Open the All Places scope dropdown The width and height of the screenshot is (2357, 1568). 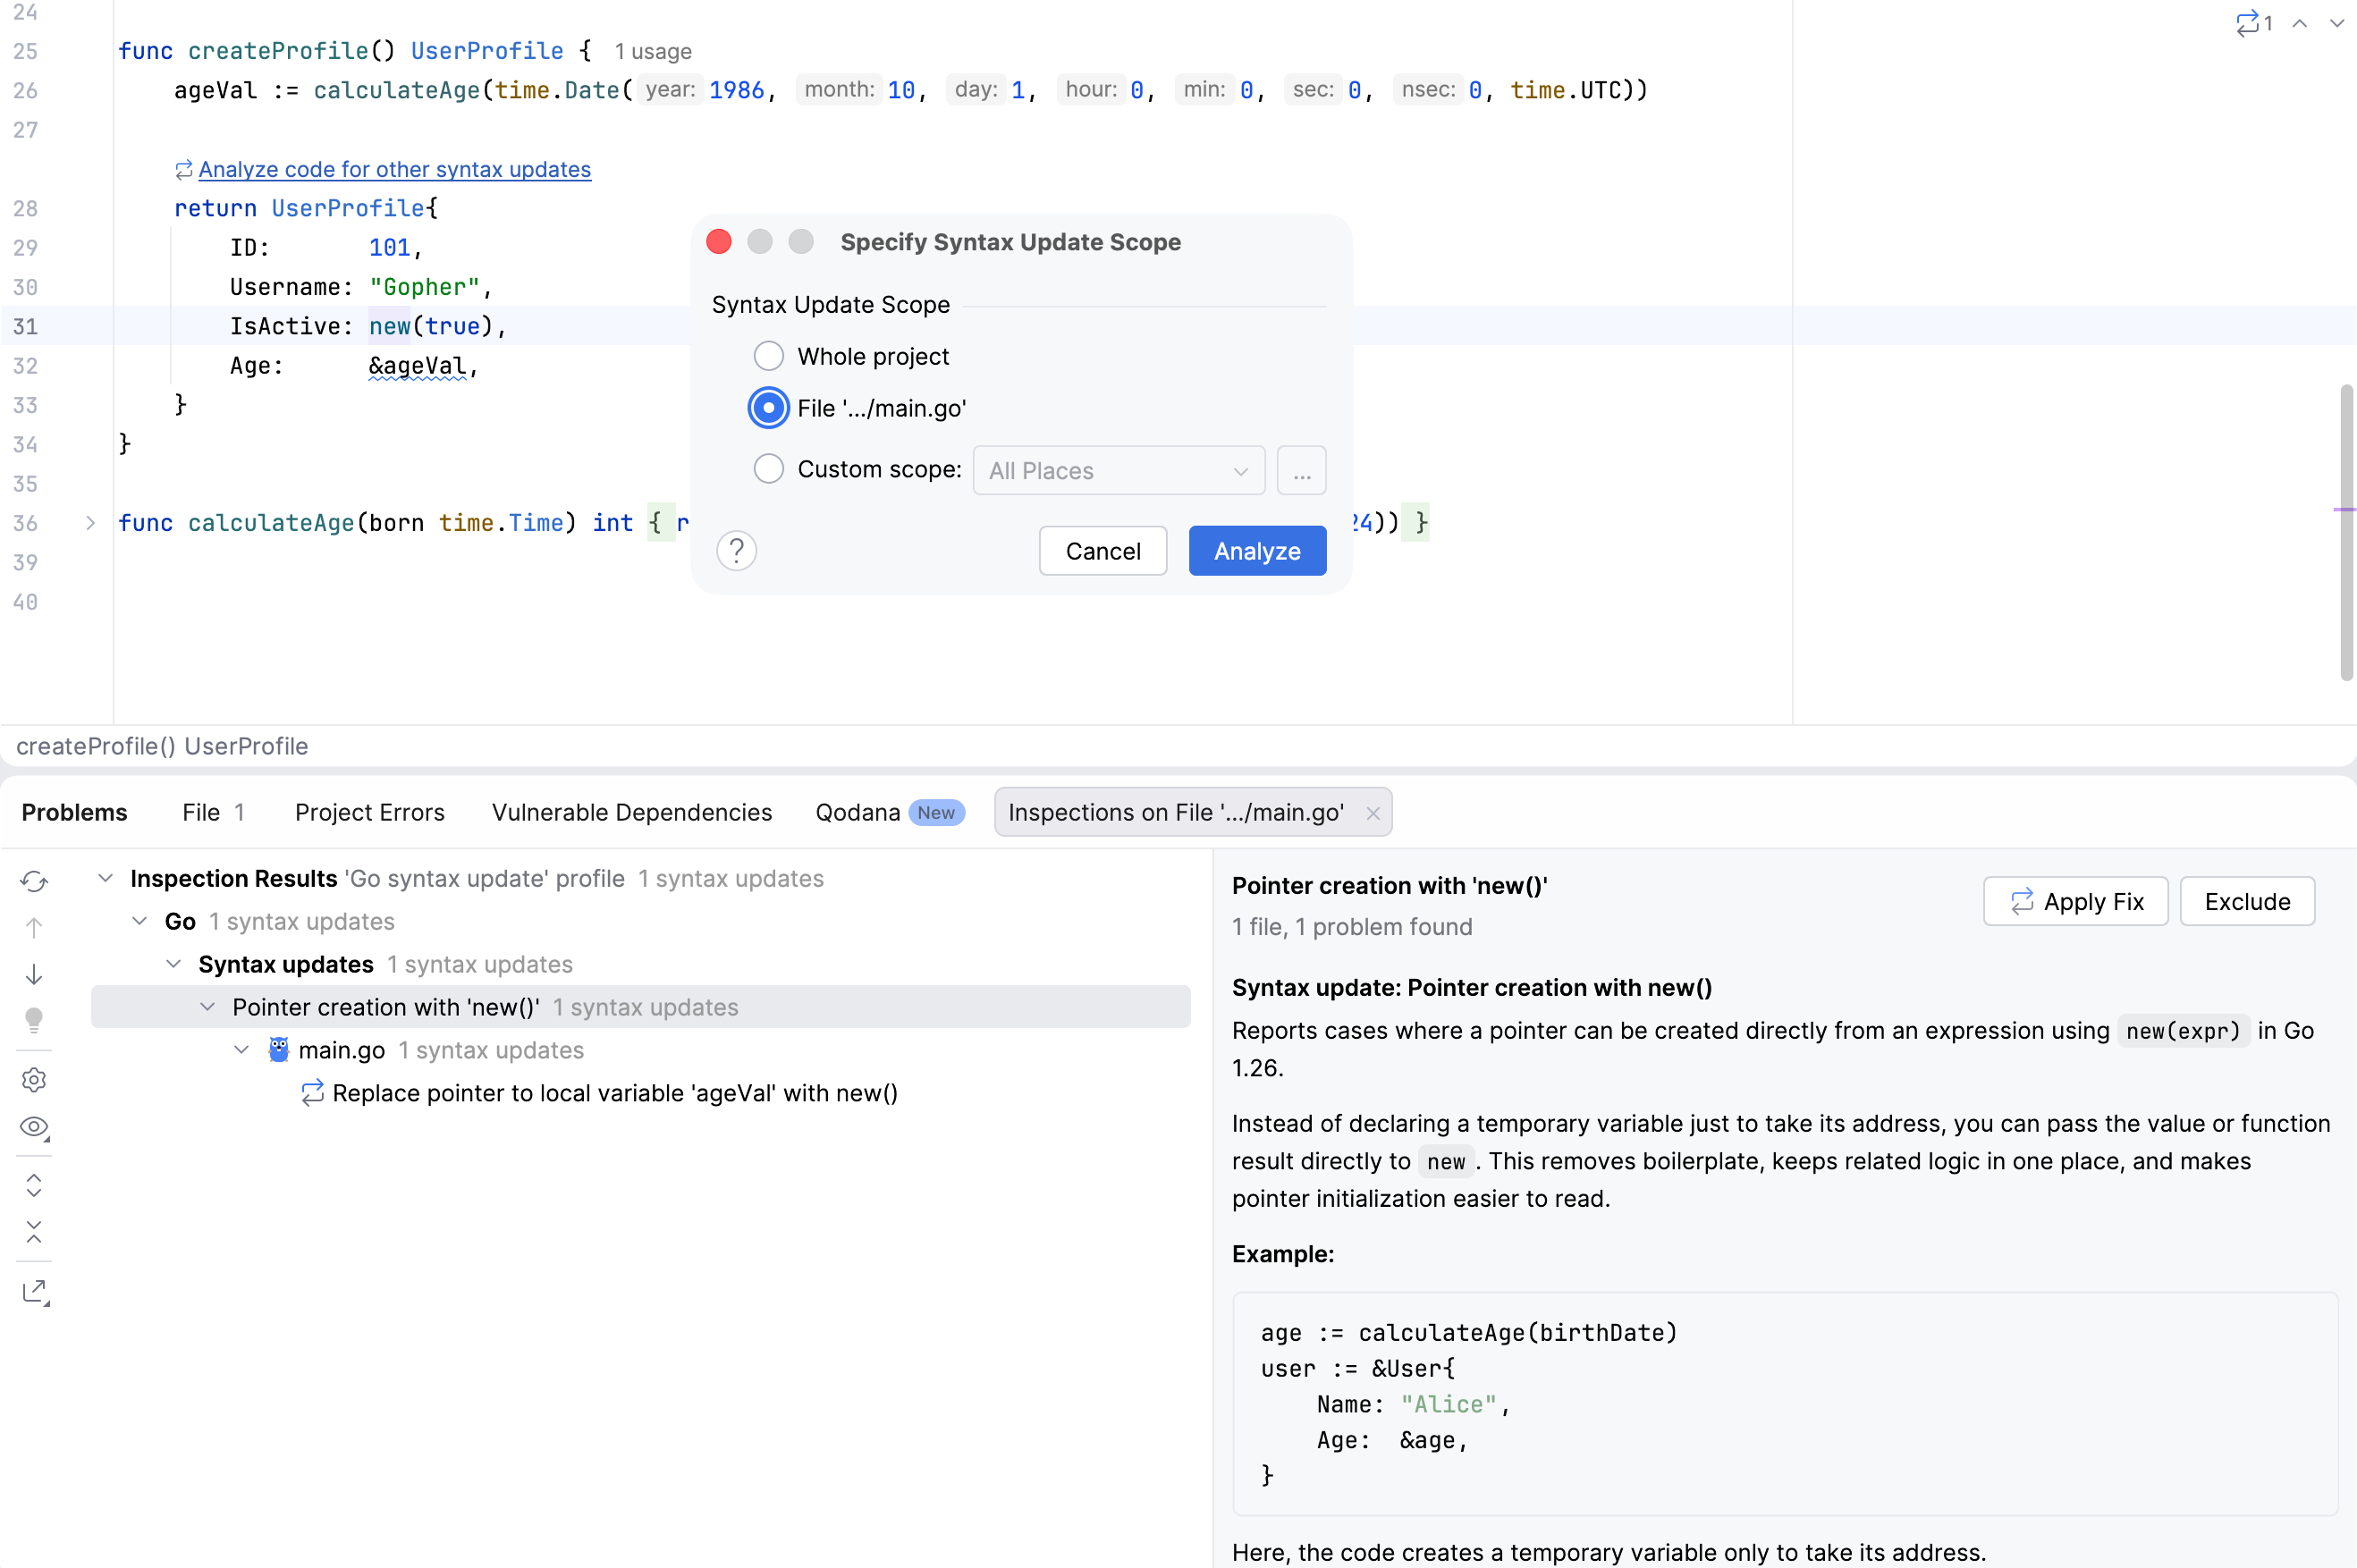(x=1118, y=470)
